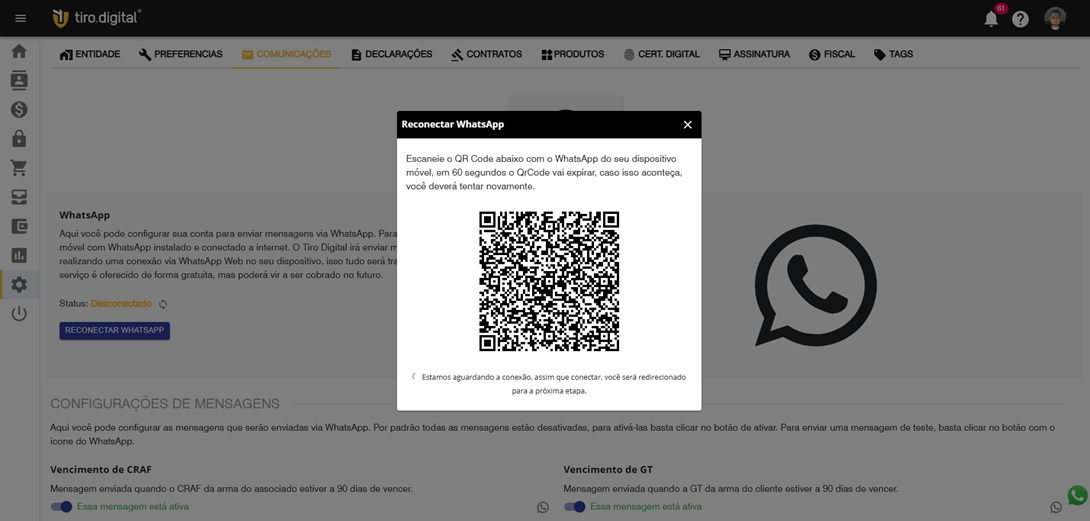Toggle the Vencimento de CRAF message switch
Viewport: 1090px width, 521px height.
tap(61, 507)
